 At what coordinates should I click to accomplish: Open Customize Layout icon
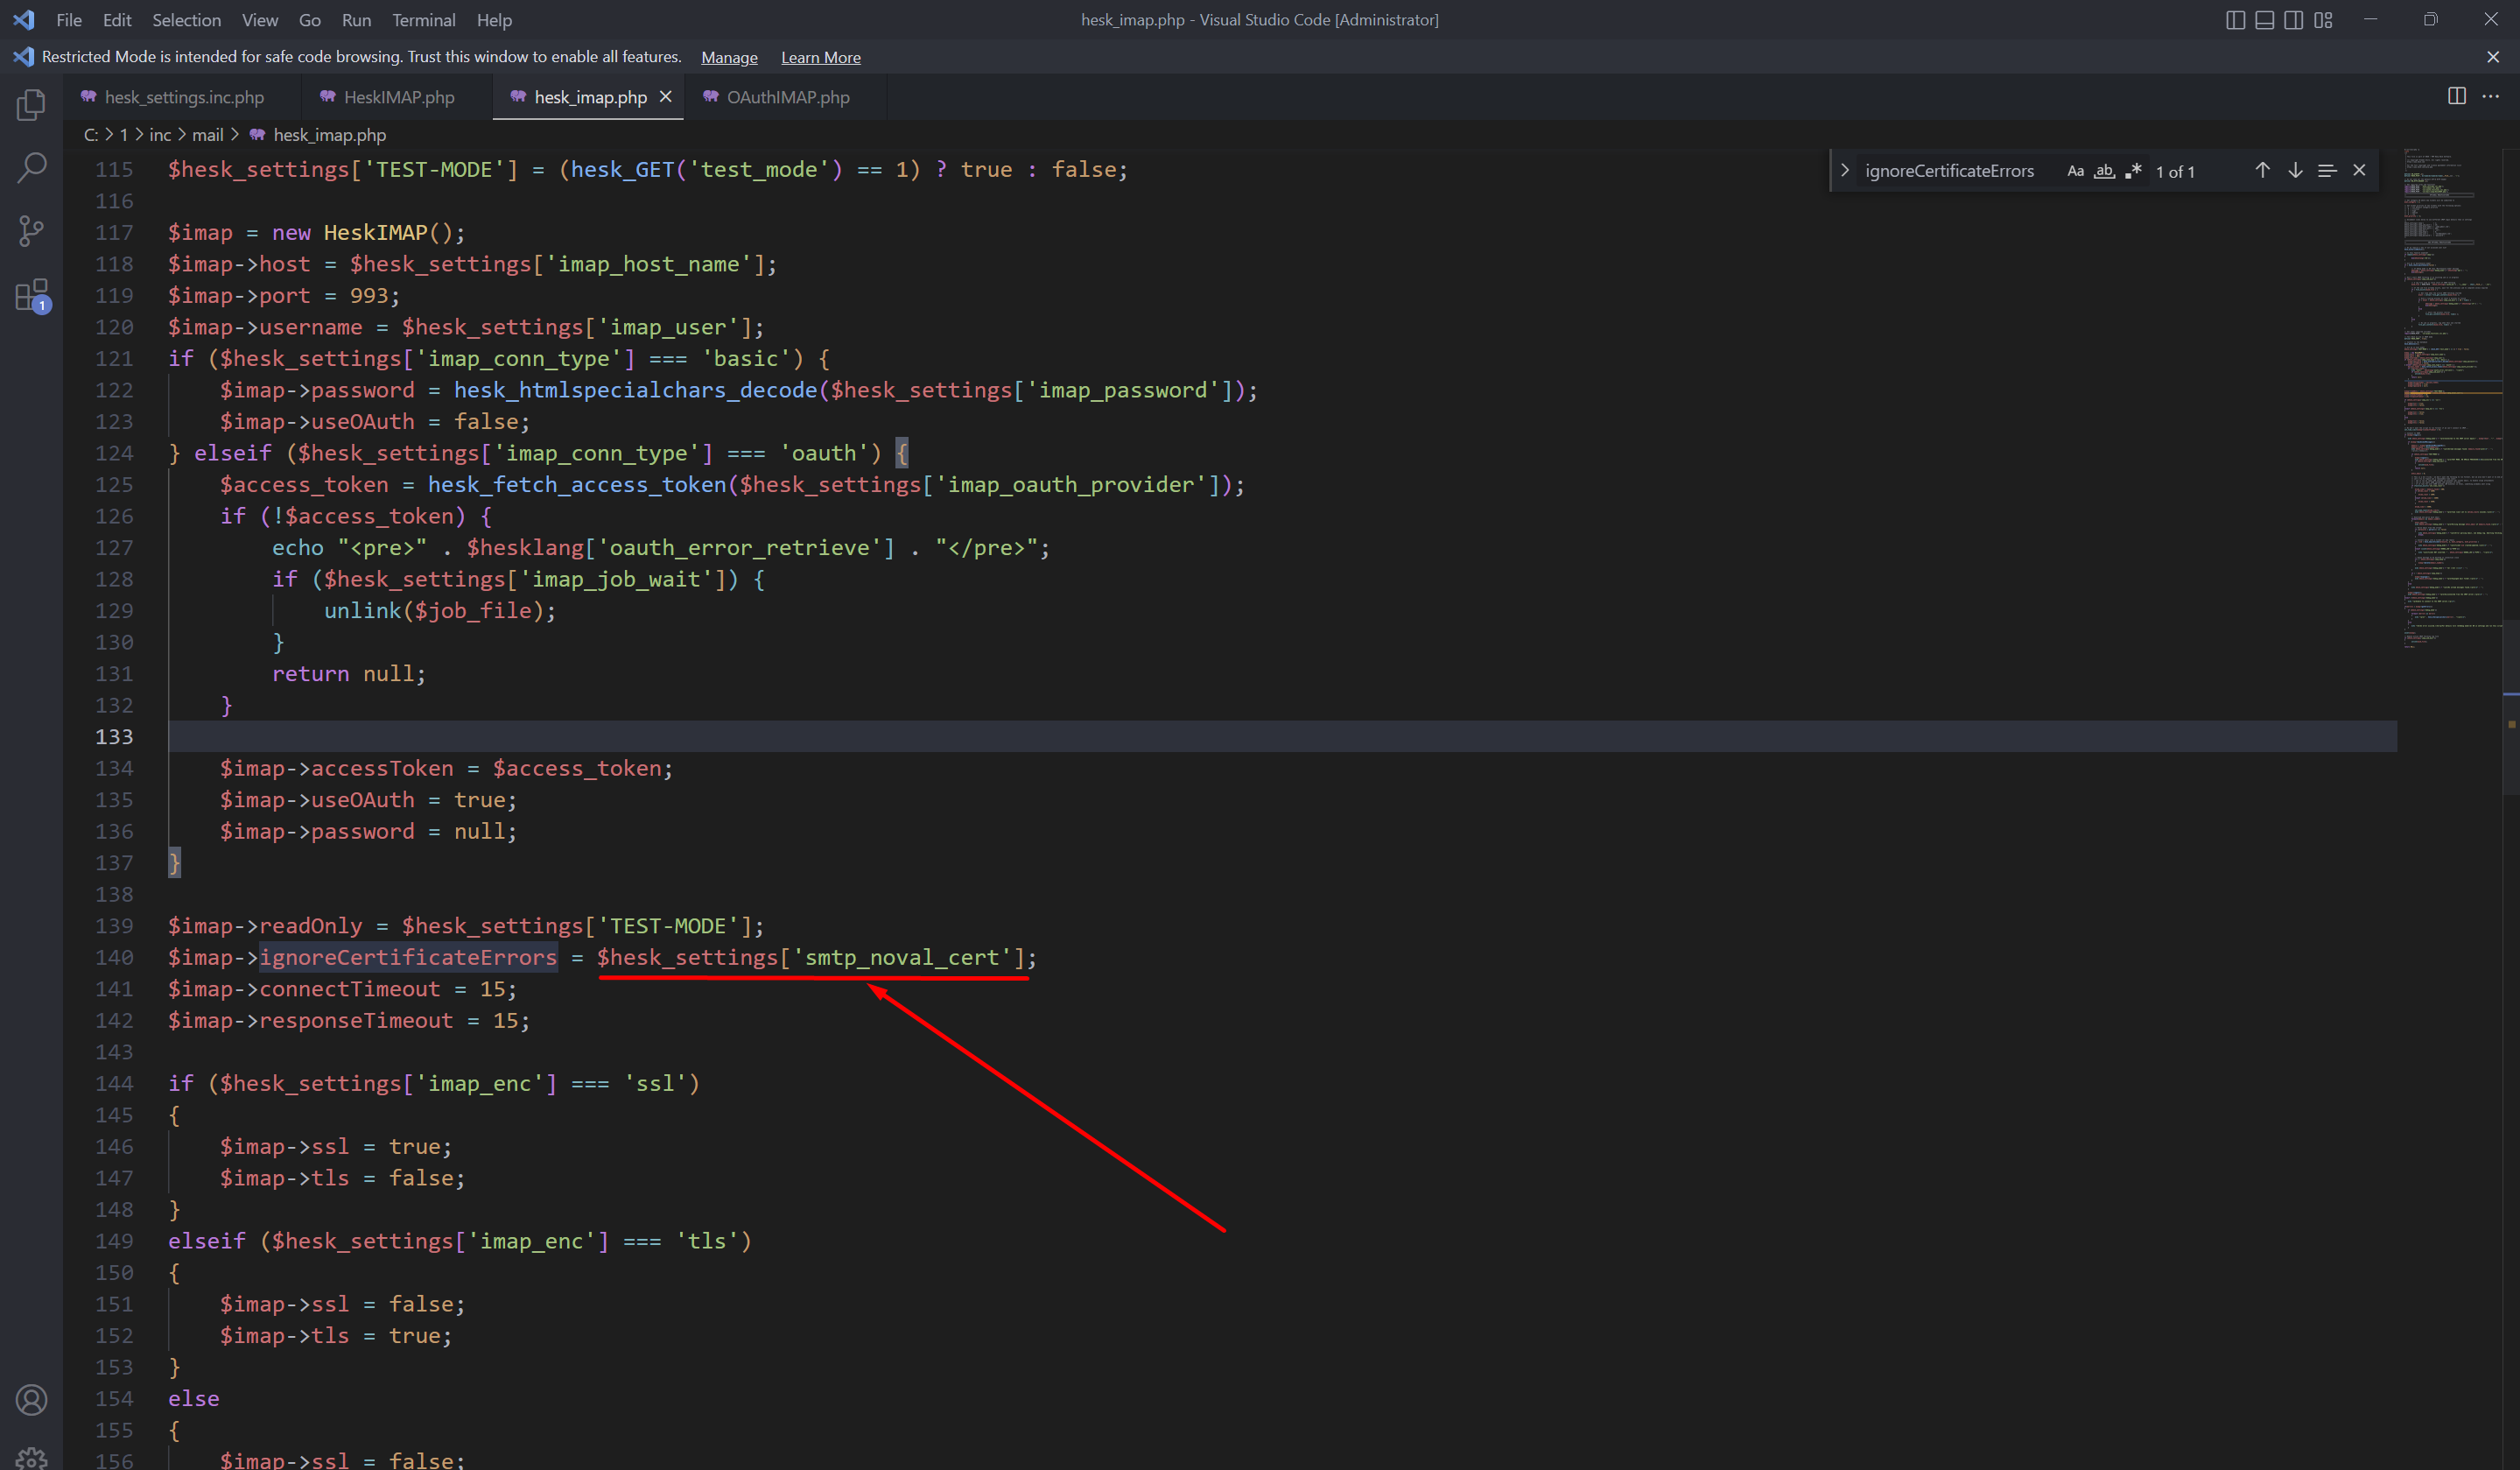pyautogui.click(x=2322, y=20)
